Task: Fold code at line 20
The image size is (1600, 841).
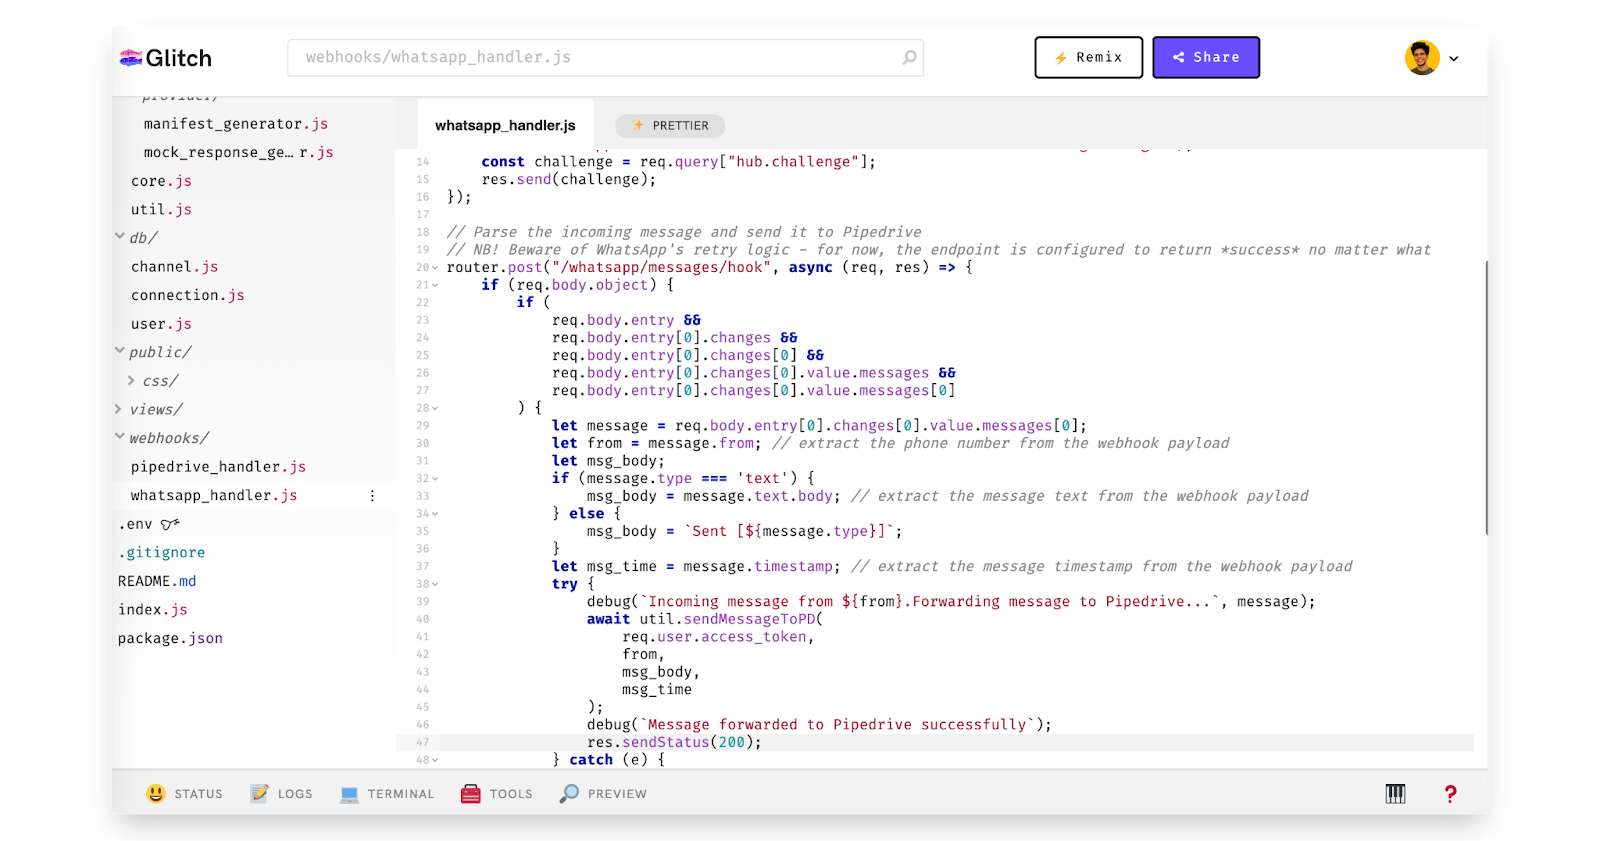Action: (x=435, y=268)
